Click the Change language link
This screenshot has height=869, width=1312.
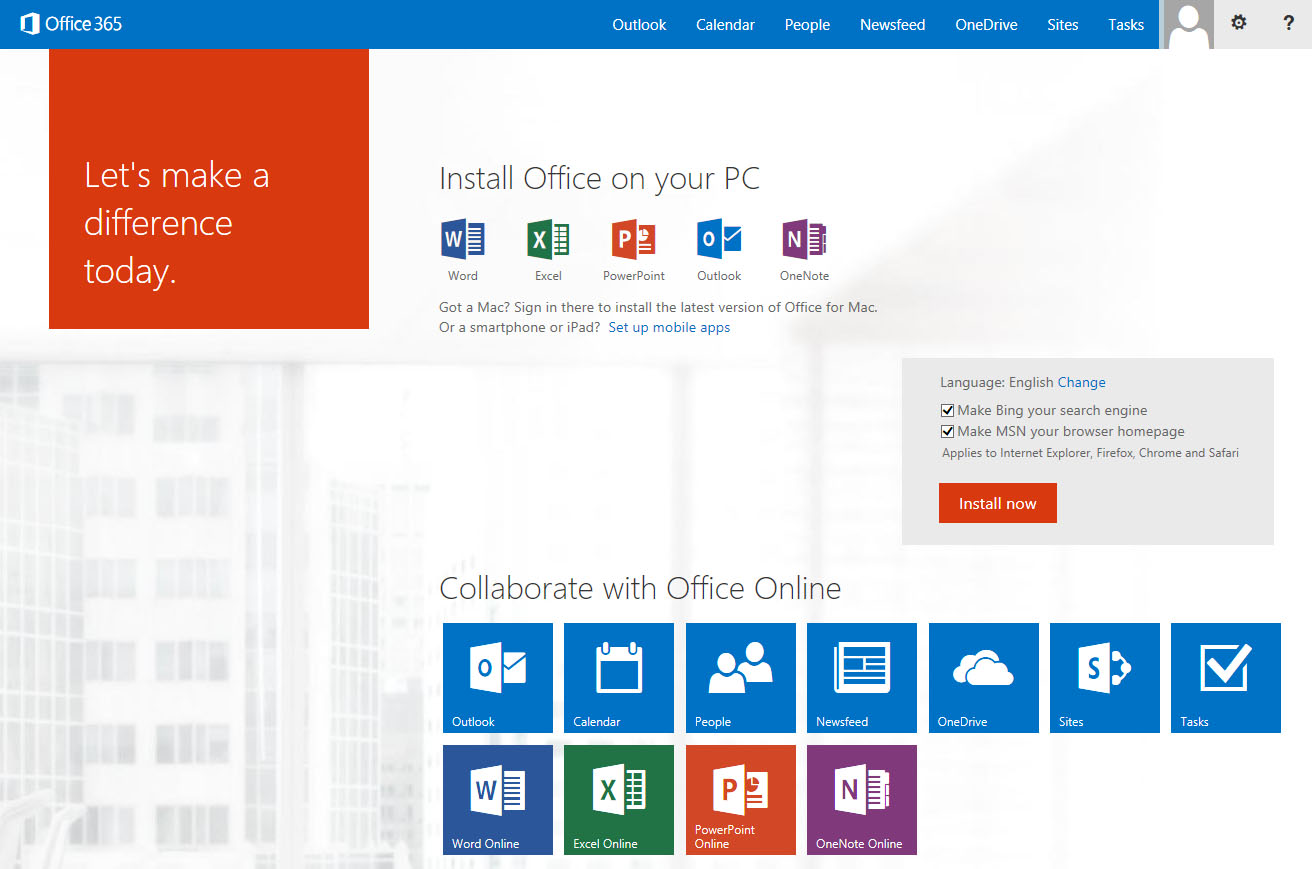click(1082, 382)
